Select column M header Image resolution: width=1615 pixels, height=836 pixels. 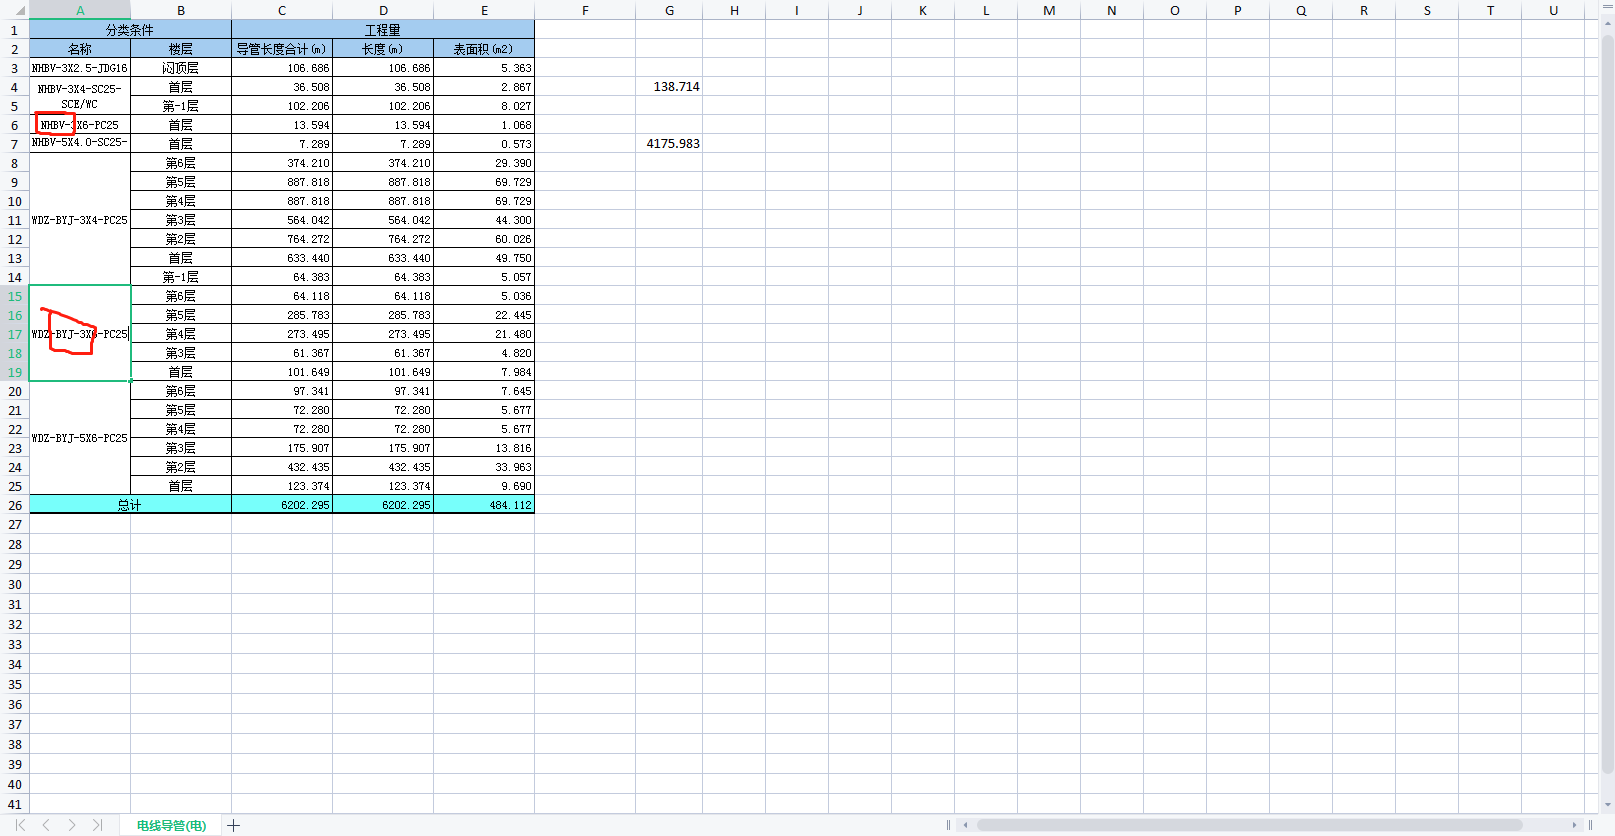1049,10
